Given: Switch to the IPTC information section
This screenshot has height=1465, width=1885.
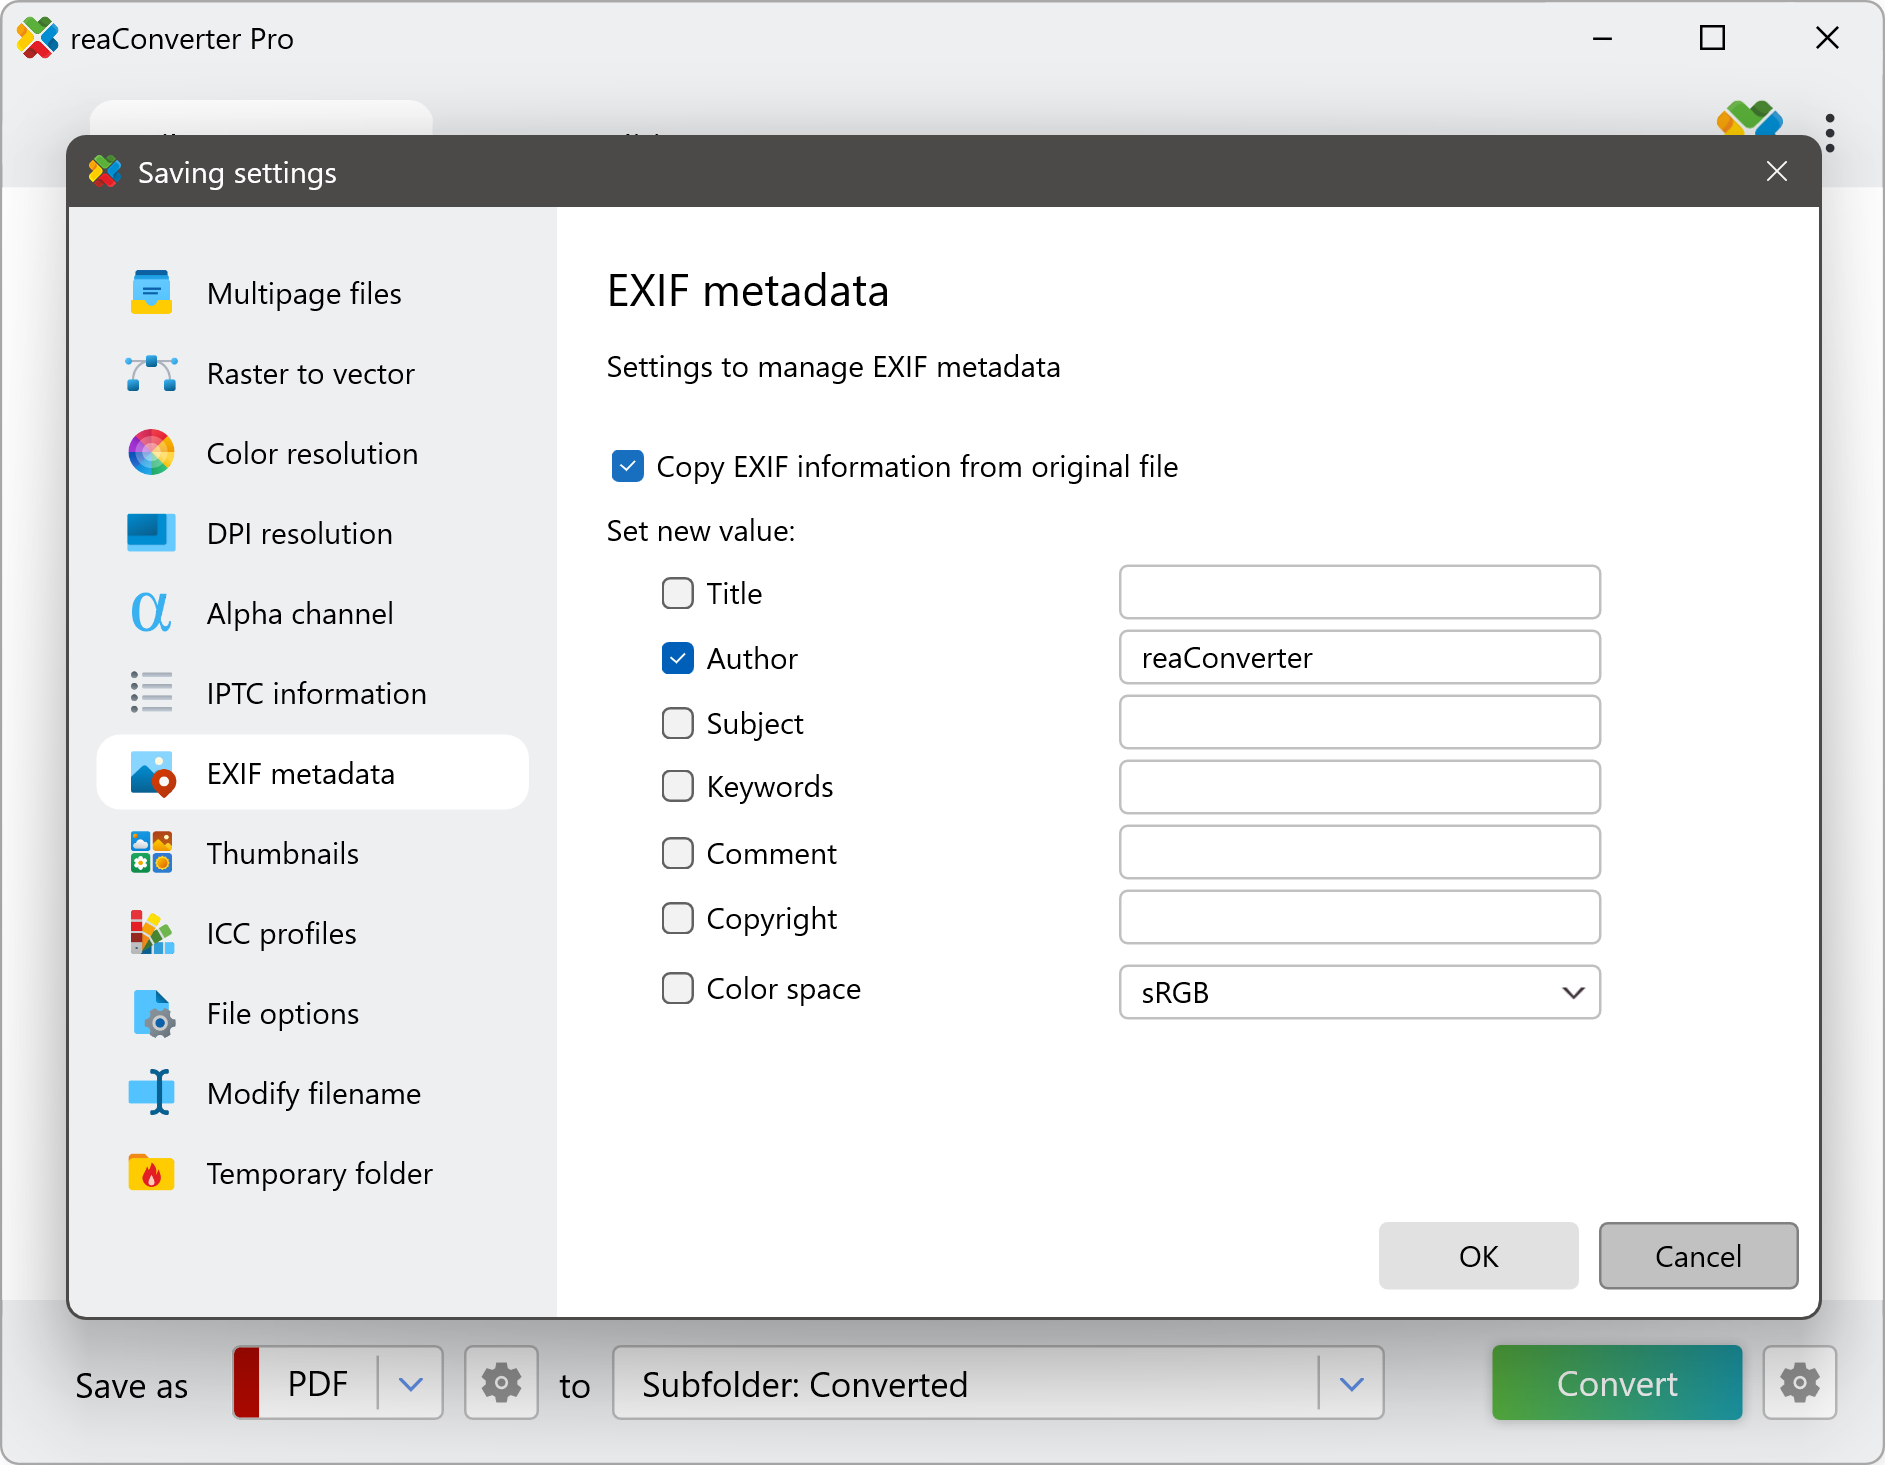Looking at the screenshot, I should (x=315, y=693).
